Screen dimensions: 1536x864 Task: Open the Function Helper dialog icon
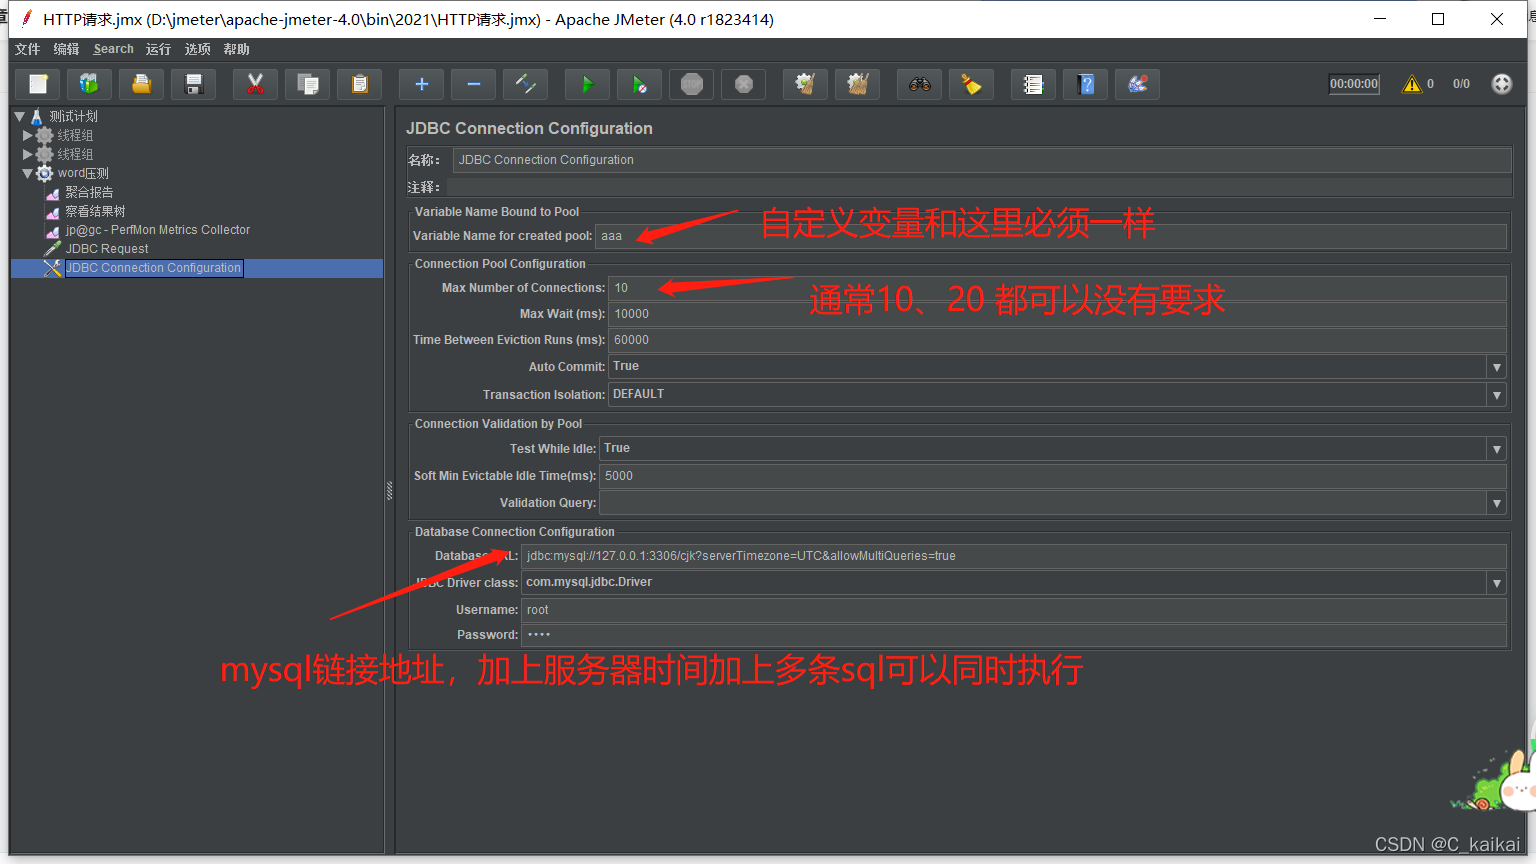1034,85
